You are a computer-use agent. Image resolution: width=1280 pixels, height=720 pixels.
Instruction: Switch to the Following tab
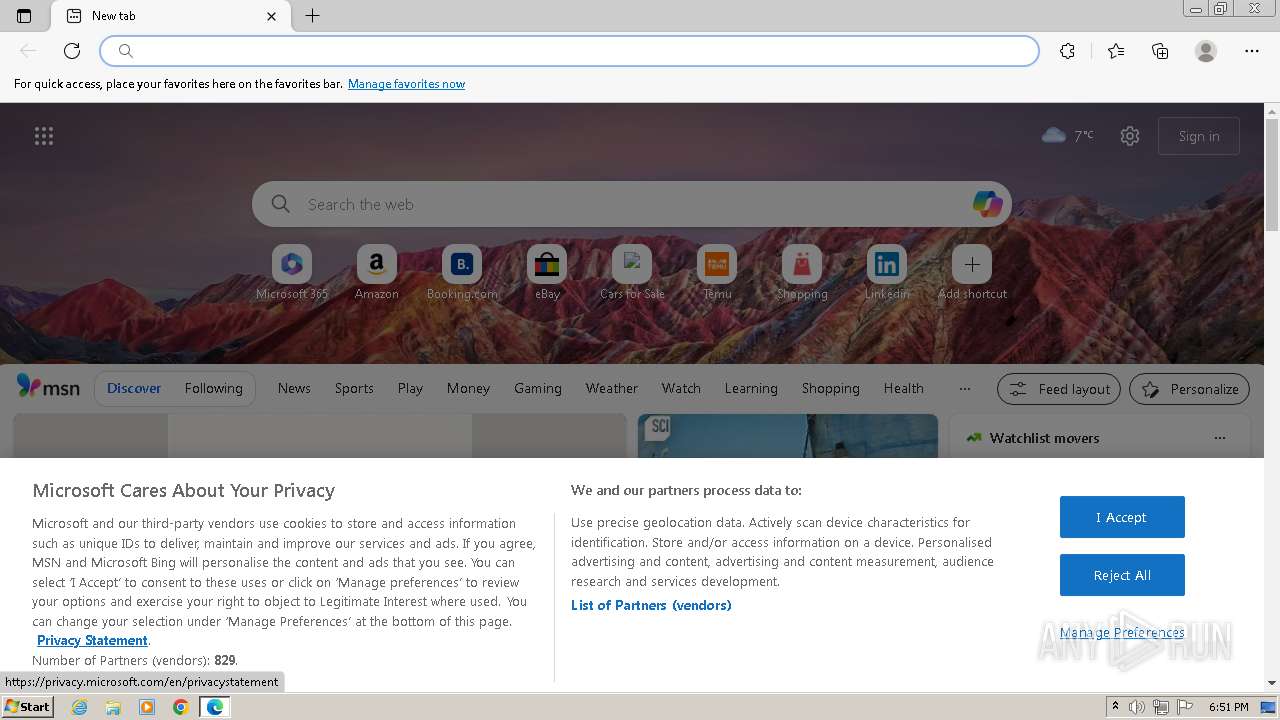[213, 388]
